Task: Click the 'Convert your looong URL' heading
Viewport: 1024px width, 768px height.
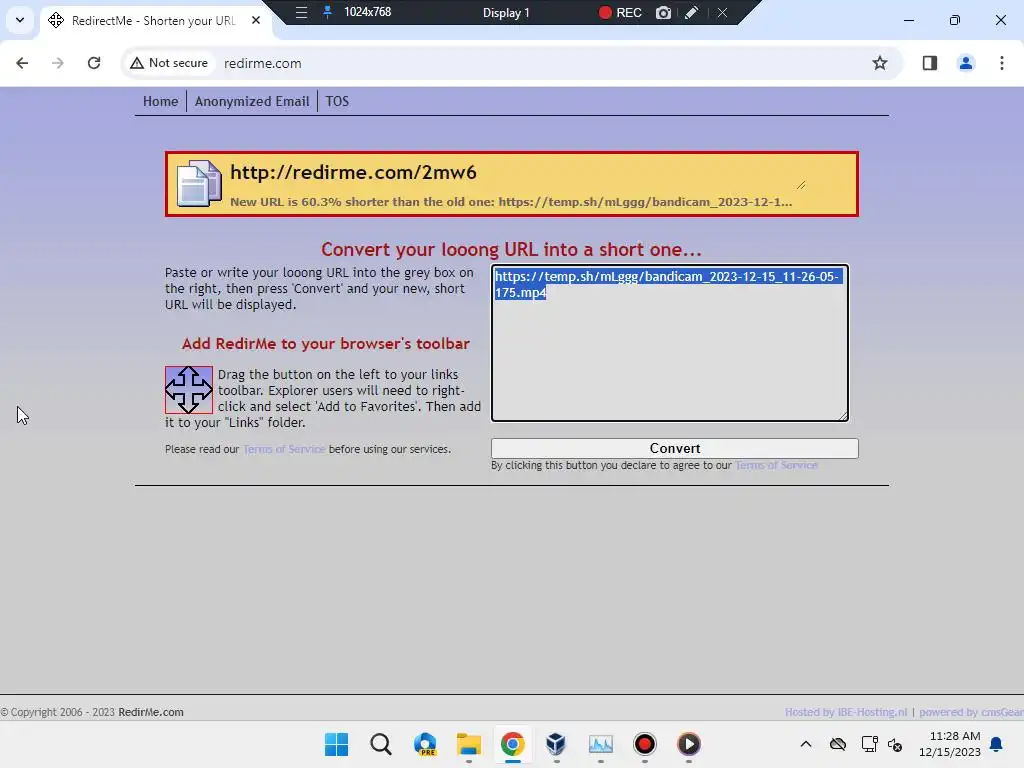Action: click(x=511, y=249)
